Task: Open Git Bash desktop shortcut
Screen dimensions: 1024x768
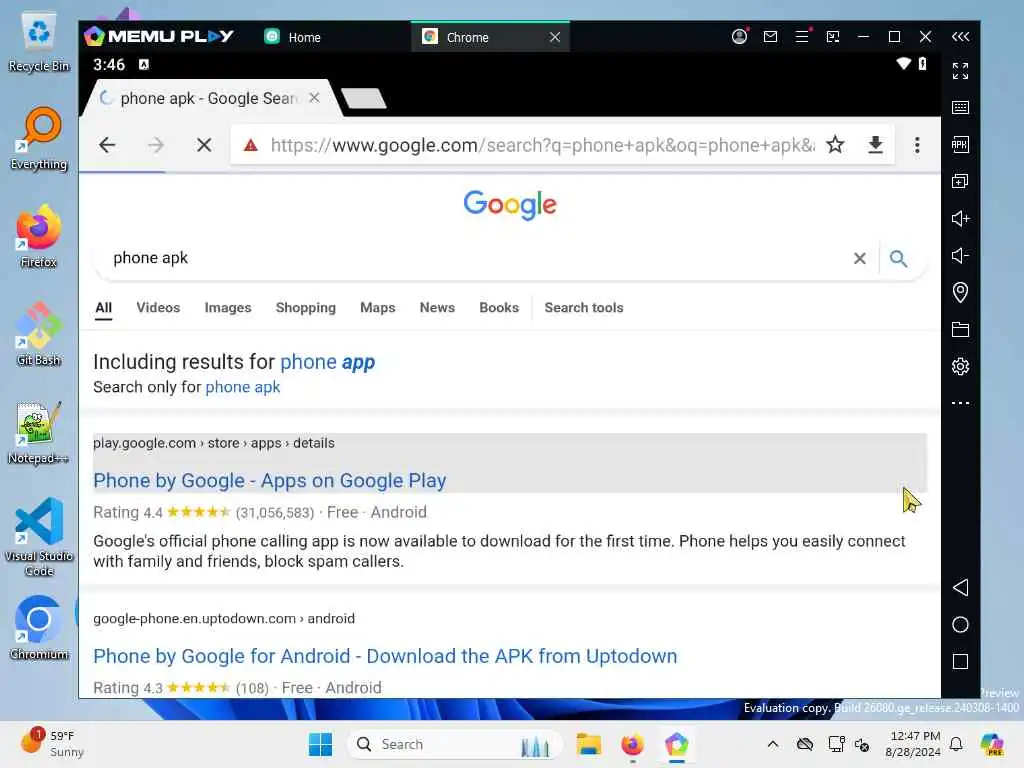Action: click(39, 334)
